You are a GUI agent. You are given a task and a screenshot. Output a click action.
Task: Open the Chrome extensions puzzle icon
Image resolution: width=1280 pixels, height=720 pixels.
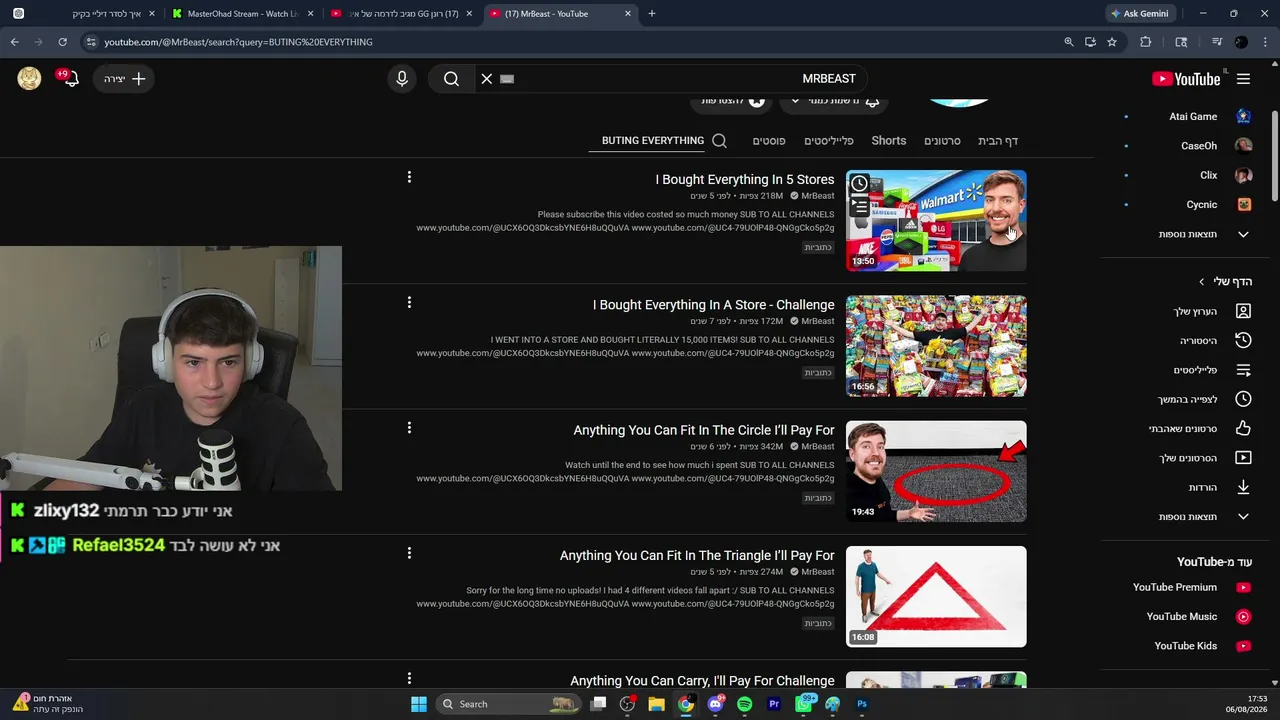[1146, 42]
